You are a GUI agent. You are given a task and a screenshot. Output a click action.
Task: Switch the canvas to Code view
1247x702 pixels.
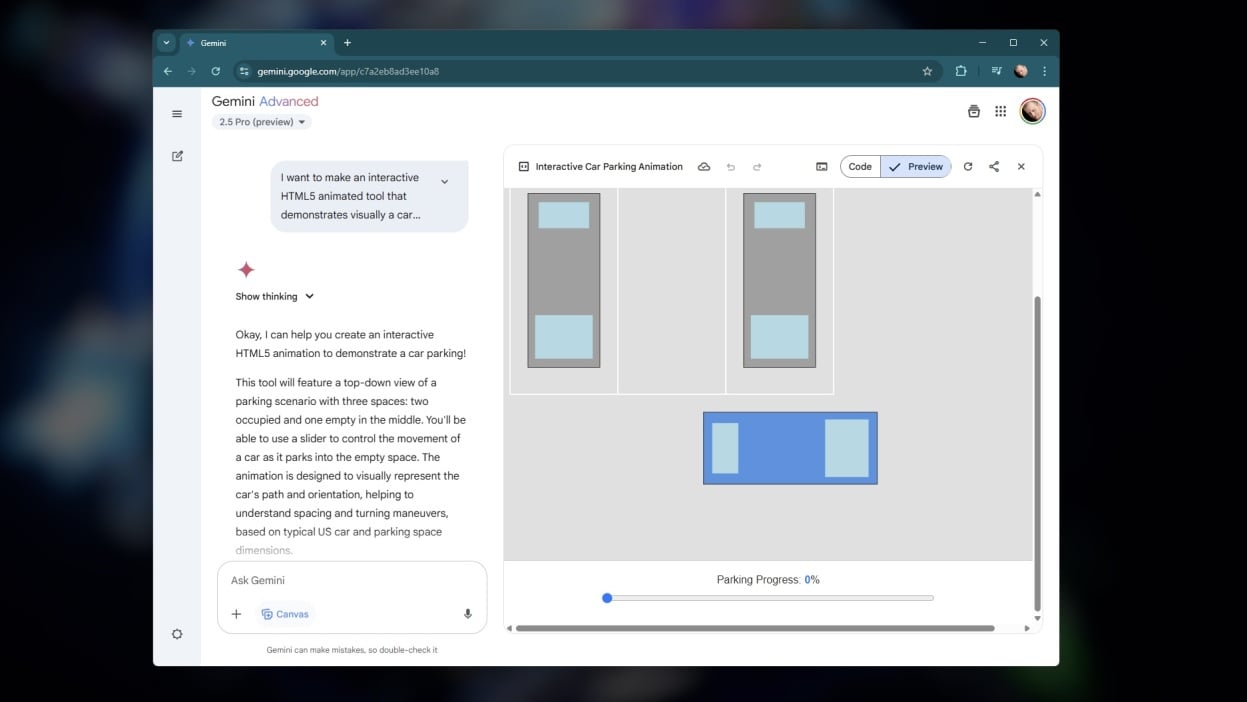tap(860, 167)
